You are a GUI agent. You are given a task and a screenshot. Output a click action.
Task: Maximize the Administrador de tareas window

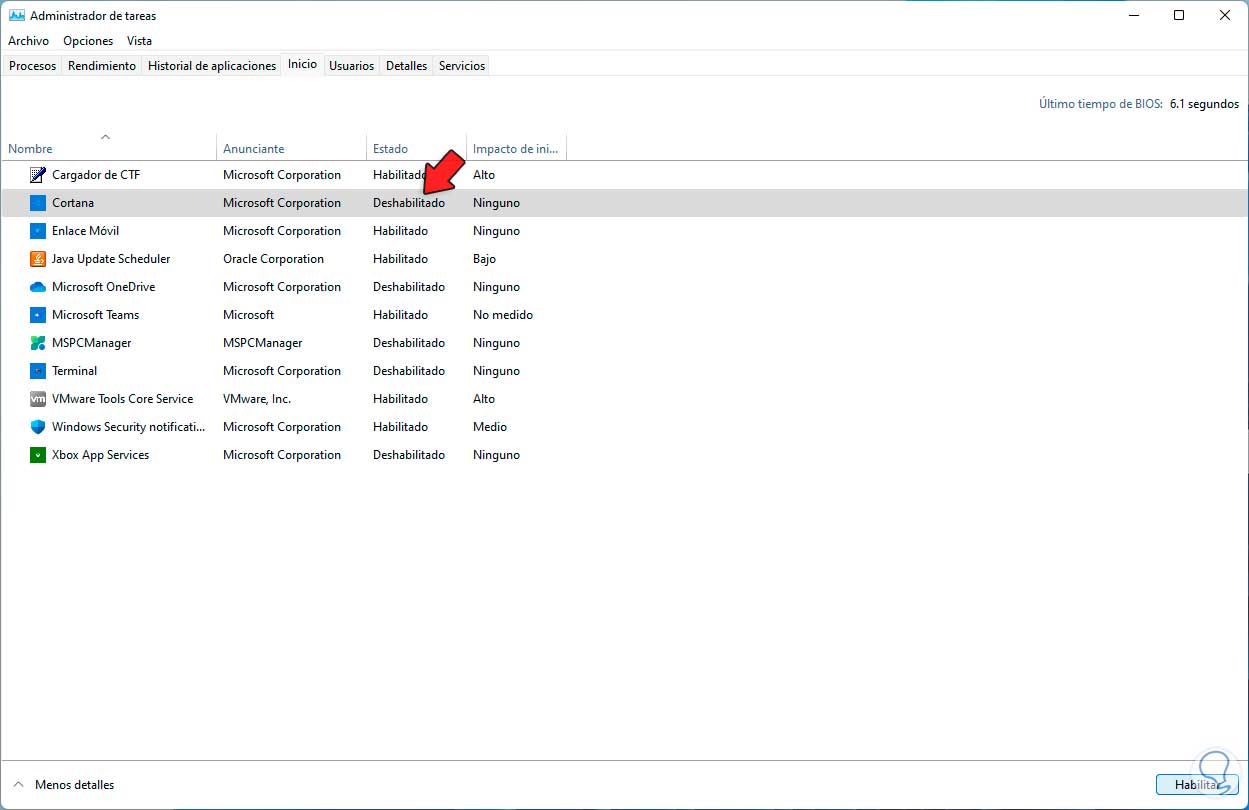point(1179,15)
